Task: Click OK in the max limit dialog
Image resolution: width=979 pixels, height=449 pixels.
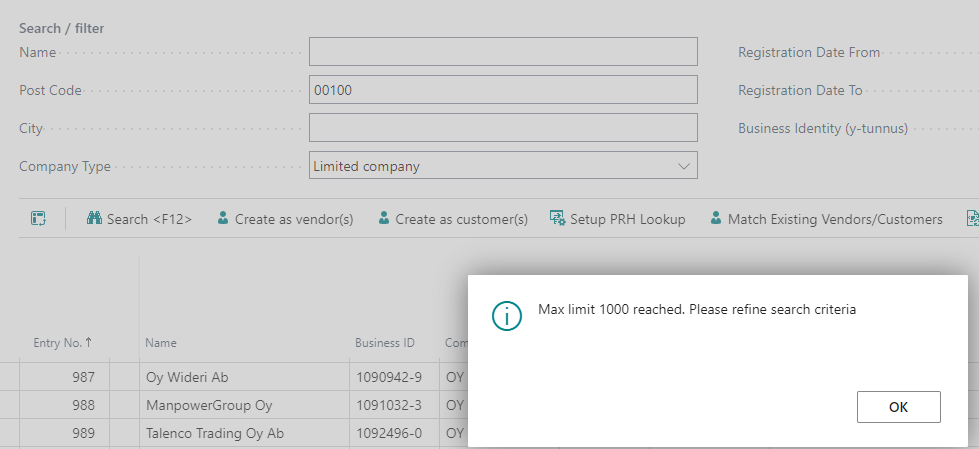Action: coord(898,407)
